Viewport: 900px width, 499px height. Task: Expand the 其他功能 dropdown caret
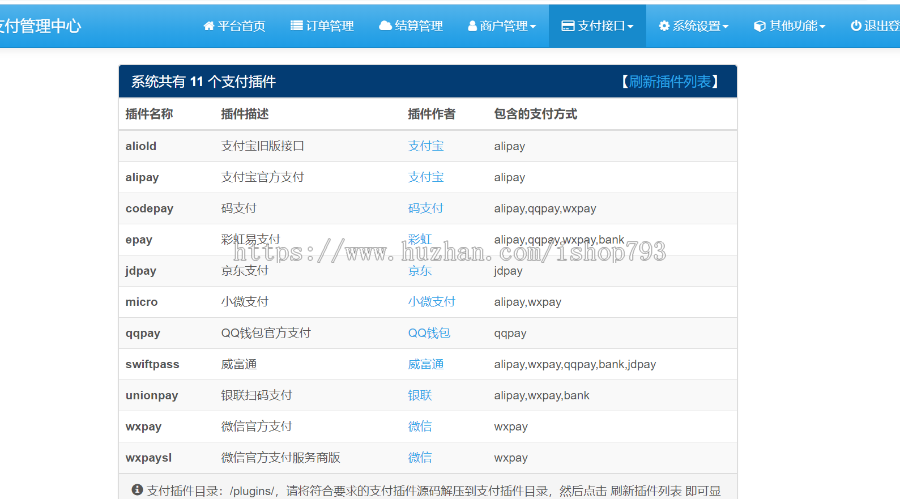coord(822,27)
